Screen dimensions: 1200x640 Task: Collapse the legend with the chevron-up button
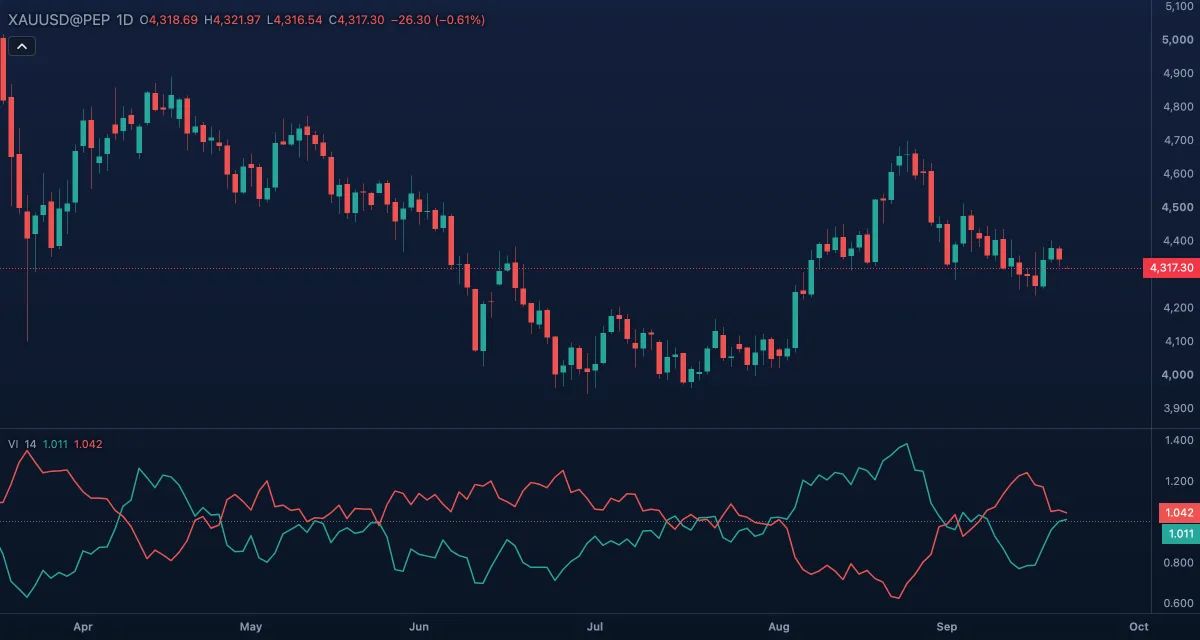click(22, 45)
